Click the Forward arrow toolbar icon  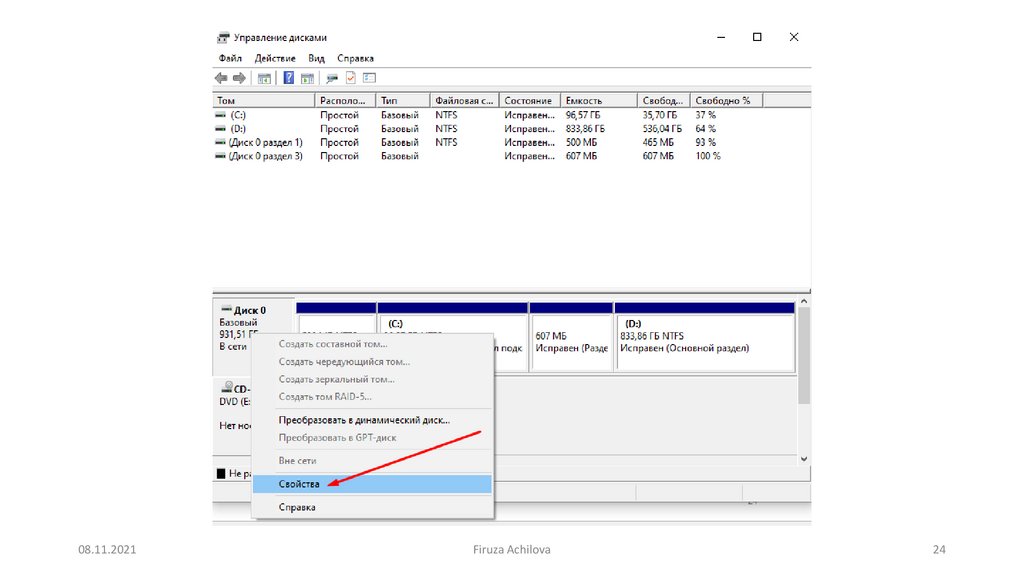tap(239, 78)
